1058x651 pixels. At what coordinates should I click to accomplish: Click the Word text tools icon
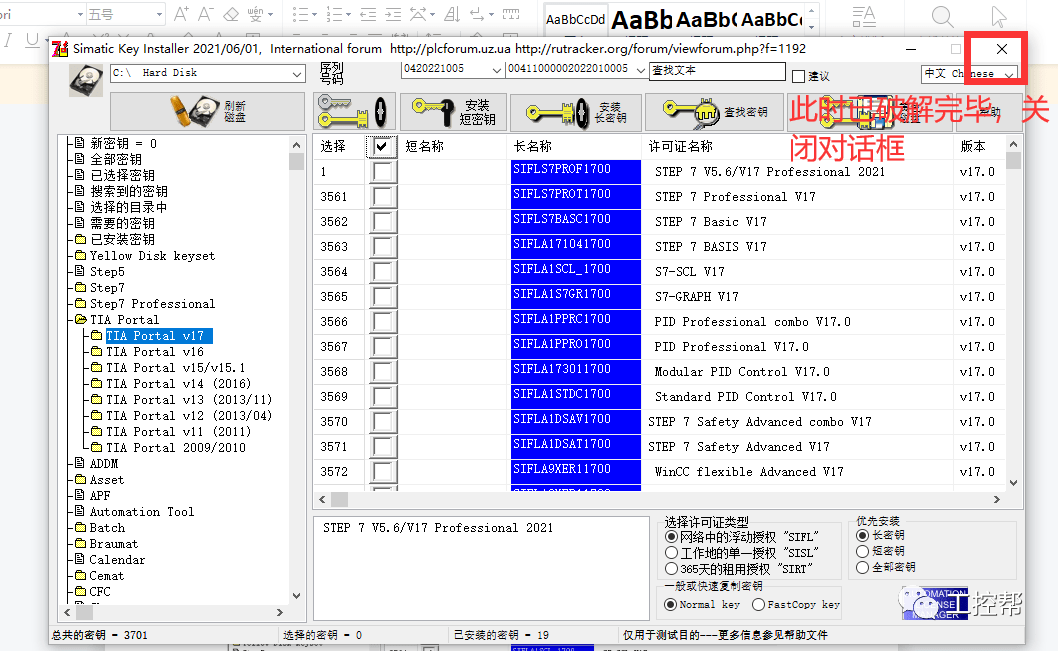tap(864, 16)
